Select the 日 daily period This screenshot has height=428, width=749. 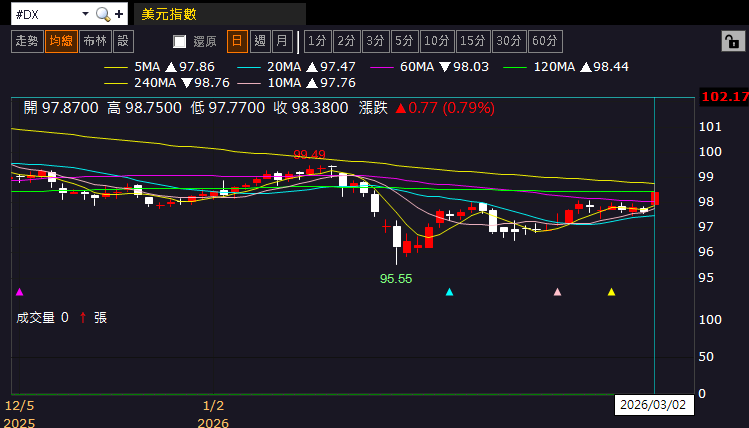(237, 42)
